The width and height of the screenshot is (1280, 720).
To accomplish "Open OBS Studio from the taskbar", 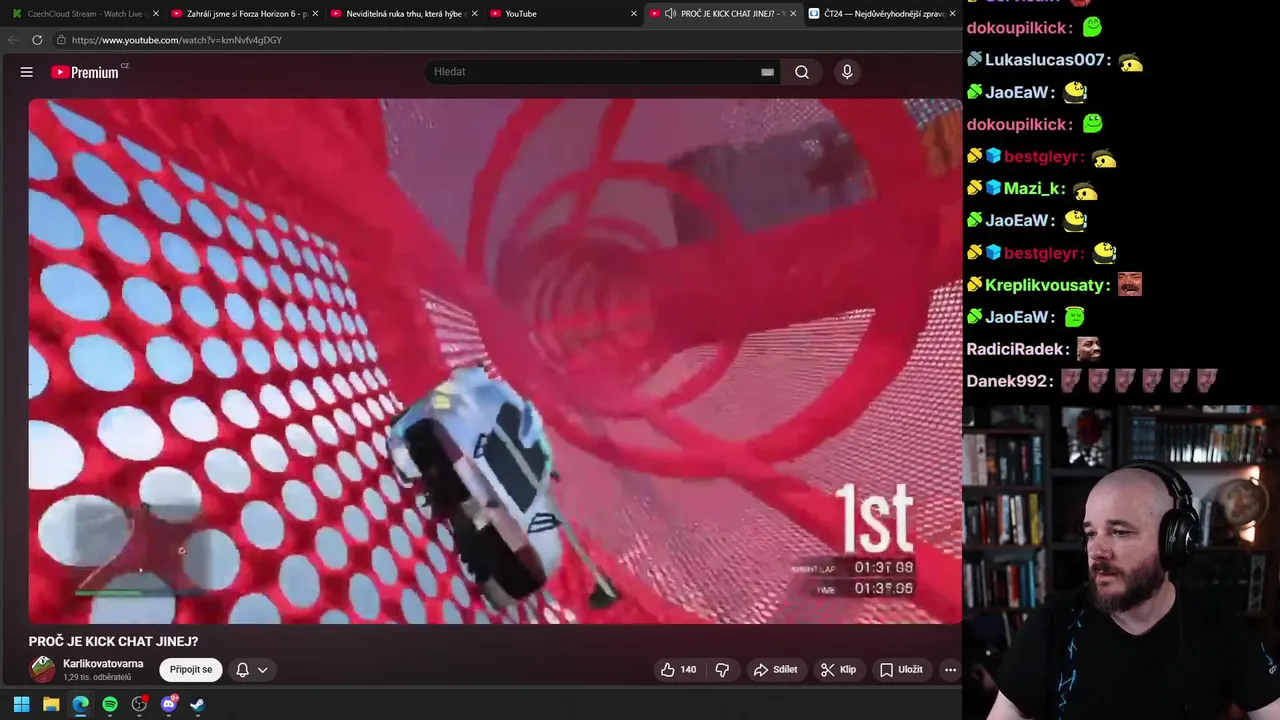I will (x=139, y=704).
